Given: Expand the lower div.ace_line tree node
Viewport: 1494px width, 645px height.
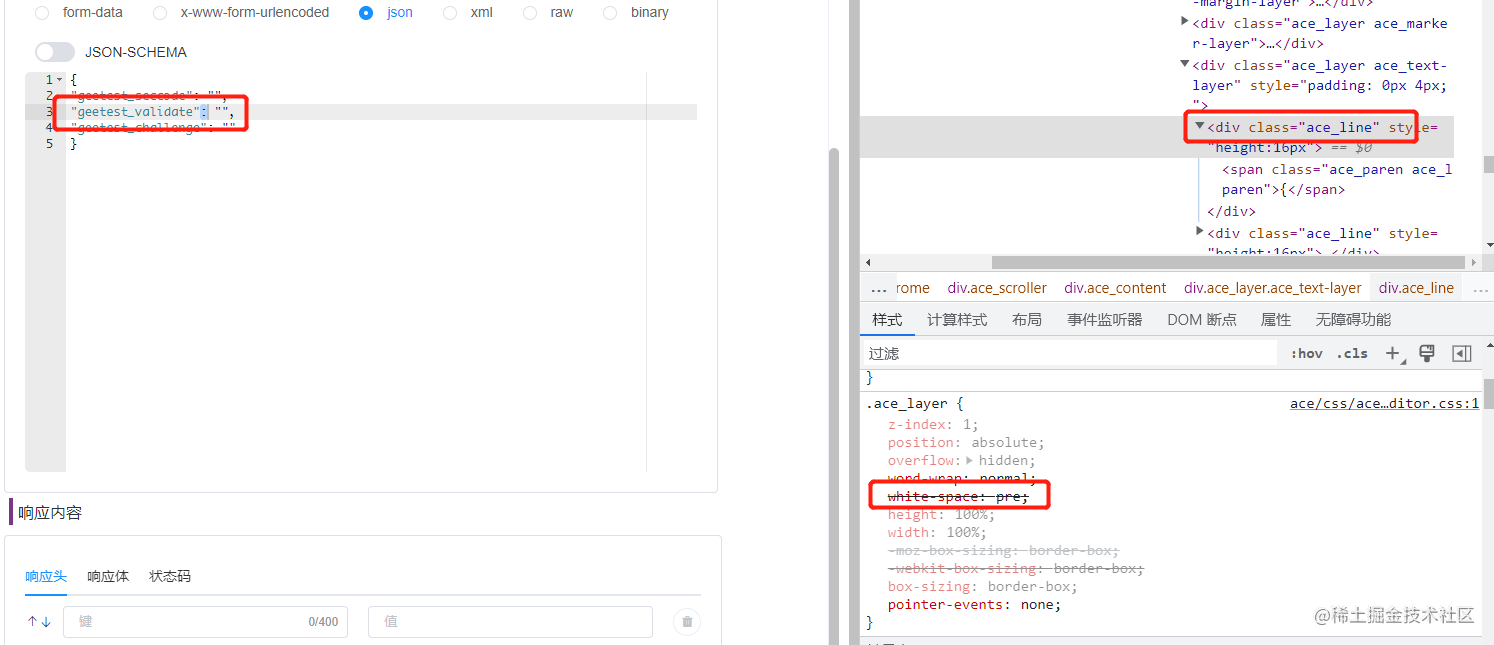Looking at the screenshot, I should pos(1200,230).
